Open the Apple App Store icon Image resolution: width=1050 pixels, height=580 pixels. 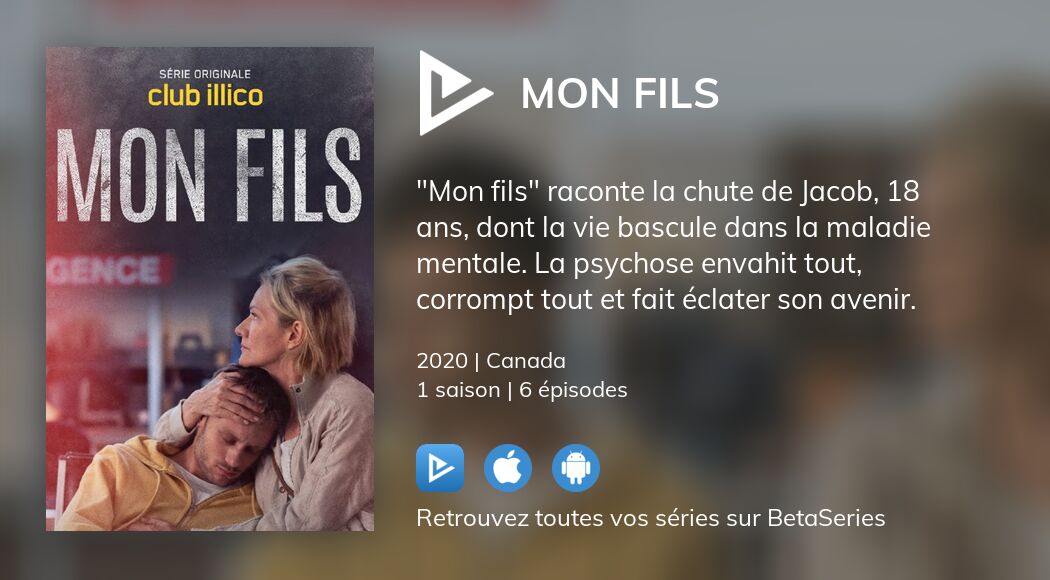click(x=508, y=468)
